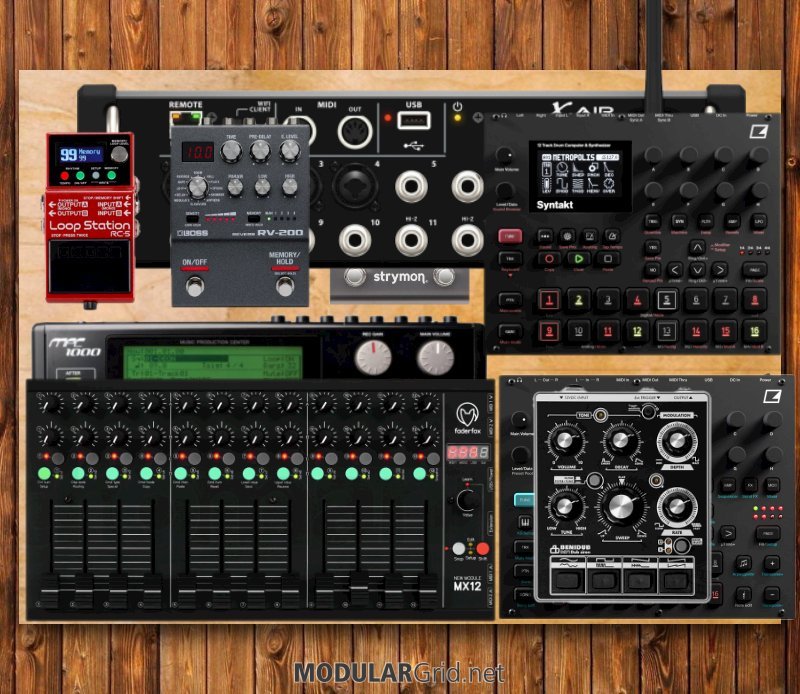Screen dimensions: 800x694
Task: Click the X Air input jack 10
Action: (x=355, y=240)
